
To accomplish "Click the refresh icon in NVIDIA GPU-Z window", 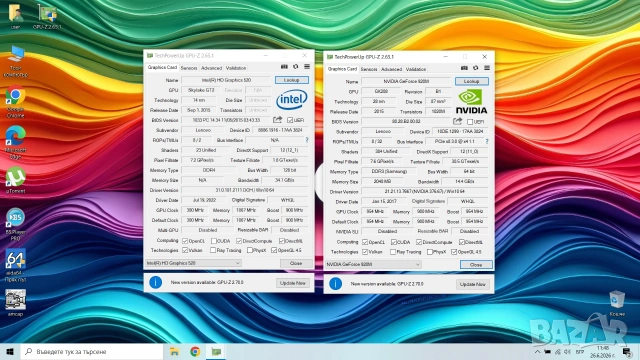I will (x=476, y=68).
